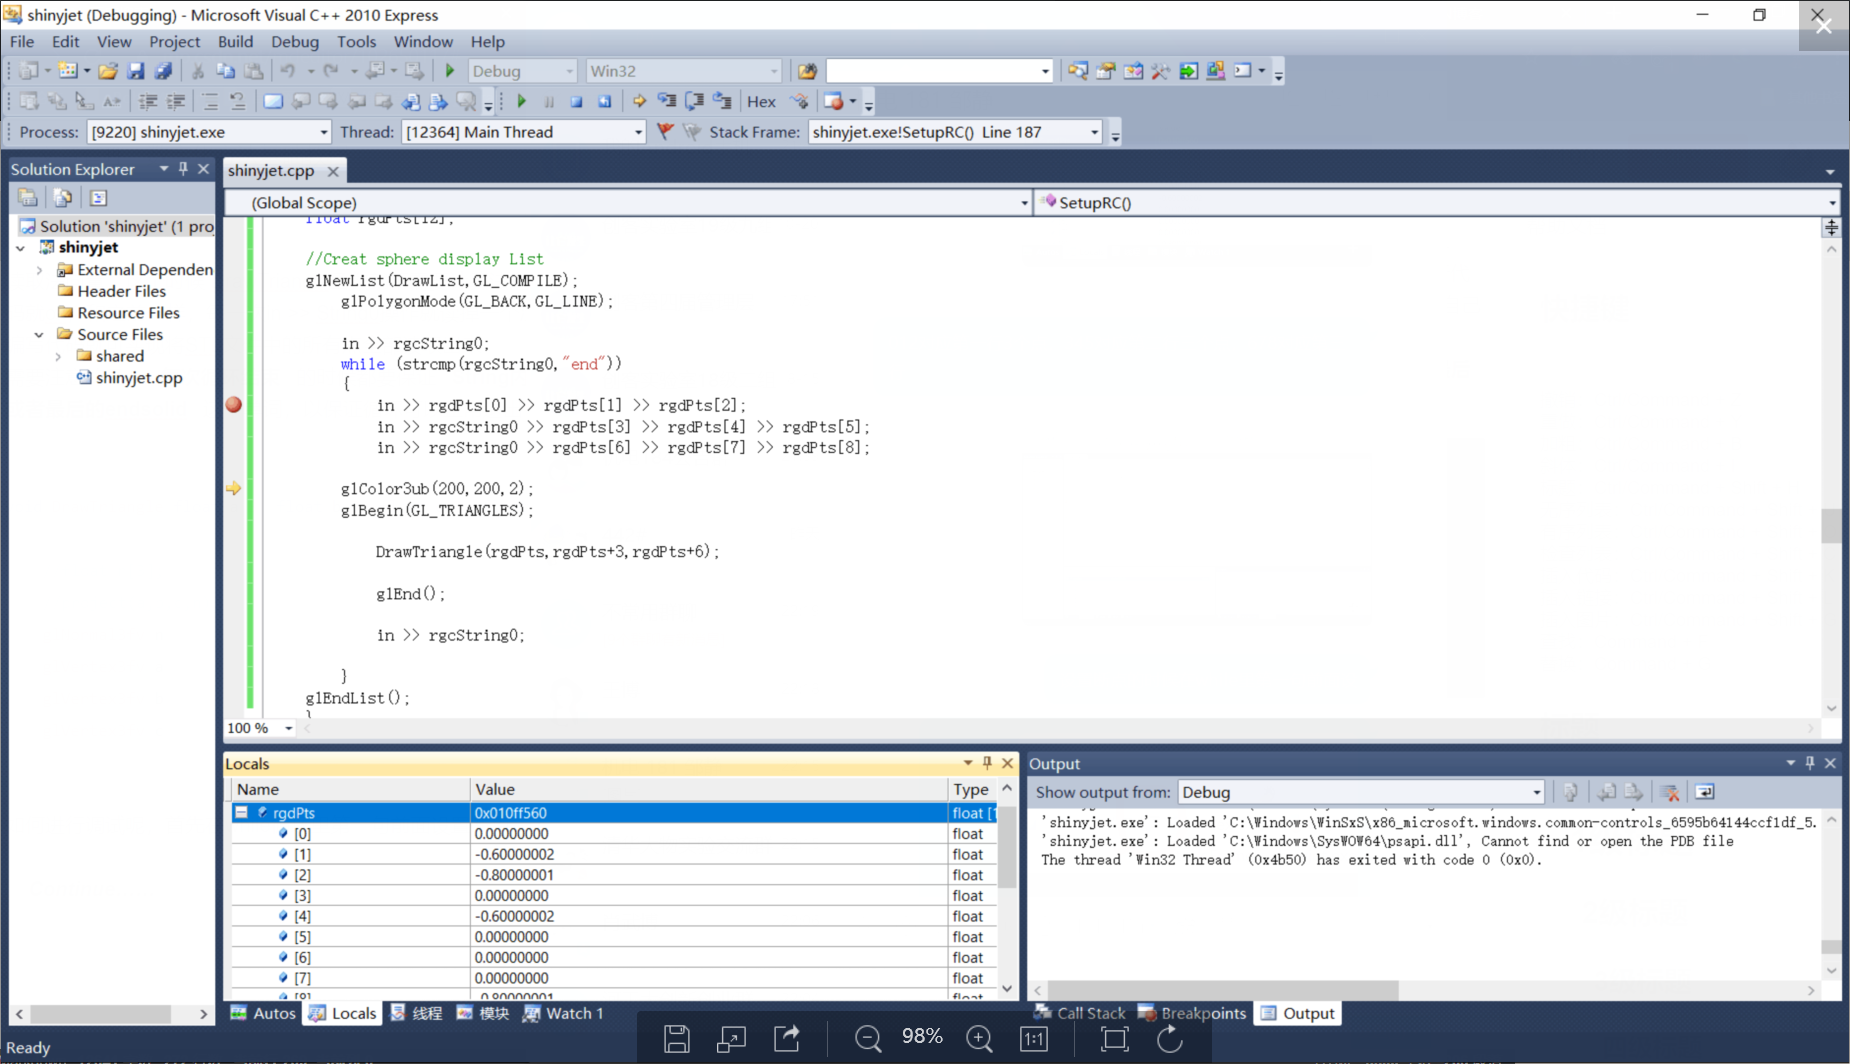1850x1064 pixels.
Task: Toggle word wrap icon in Output toolbar
Action: (x=1705, y=792)
